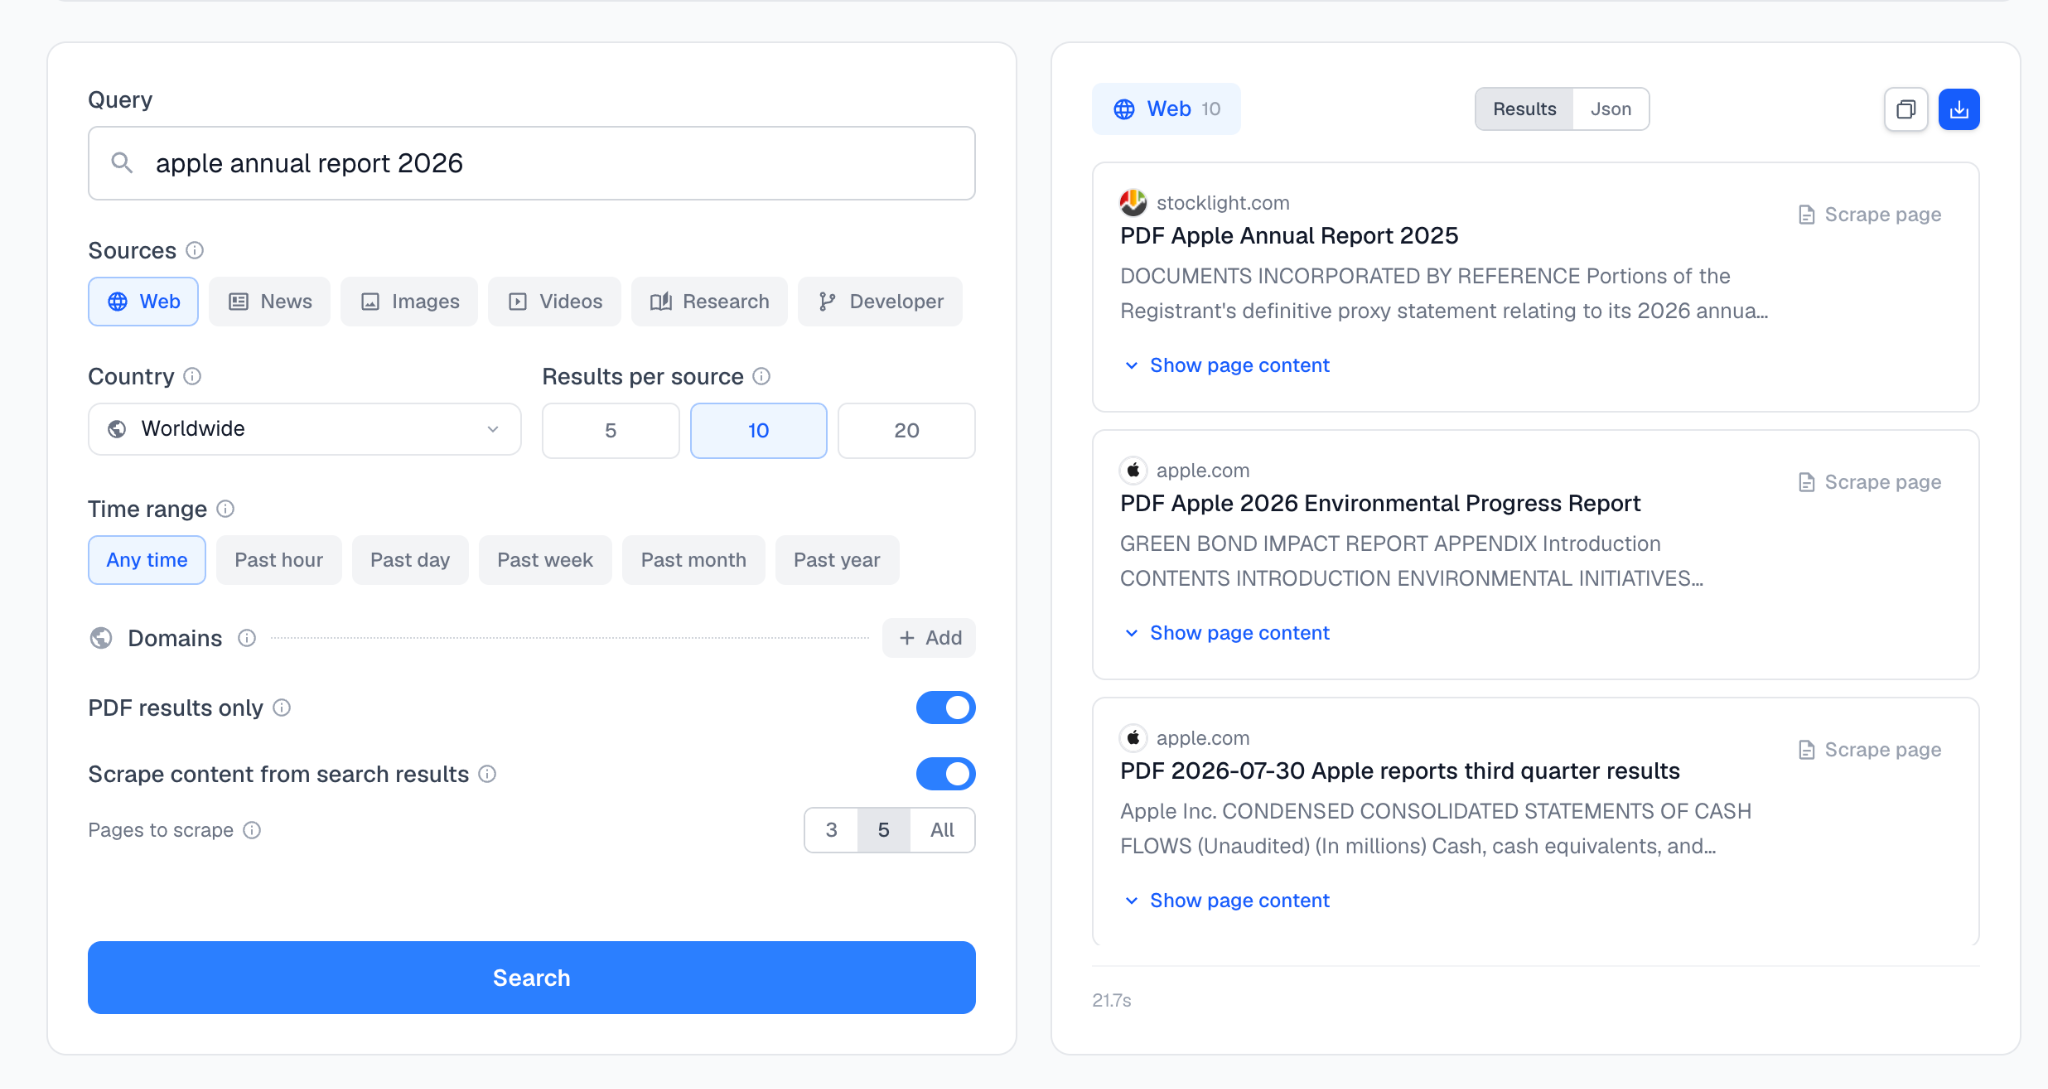This screenshot has width=2048, height=1089.
Task: Click the blue Search button
Action: (532, 978)
